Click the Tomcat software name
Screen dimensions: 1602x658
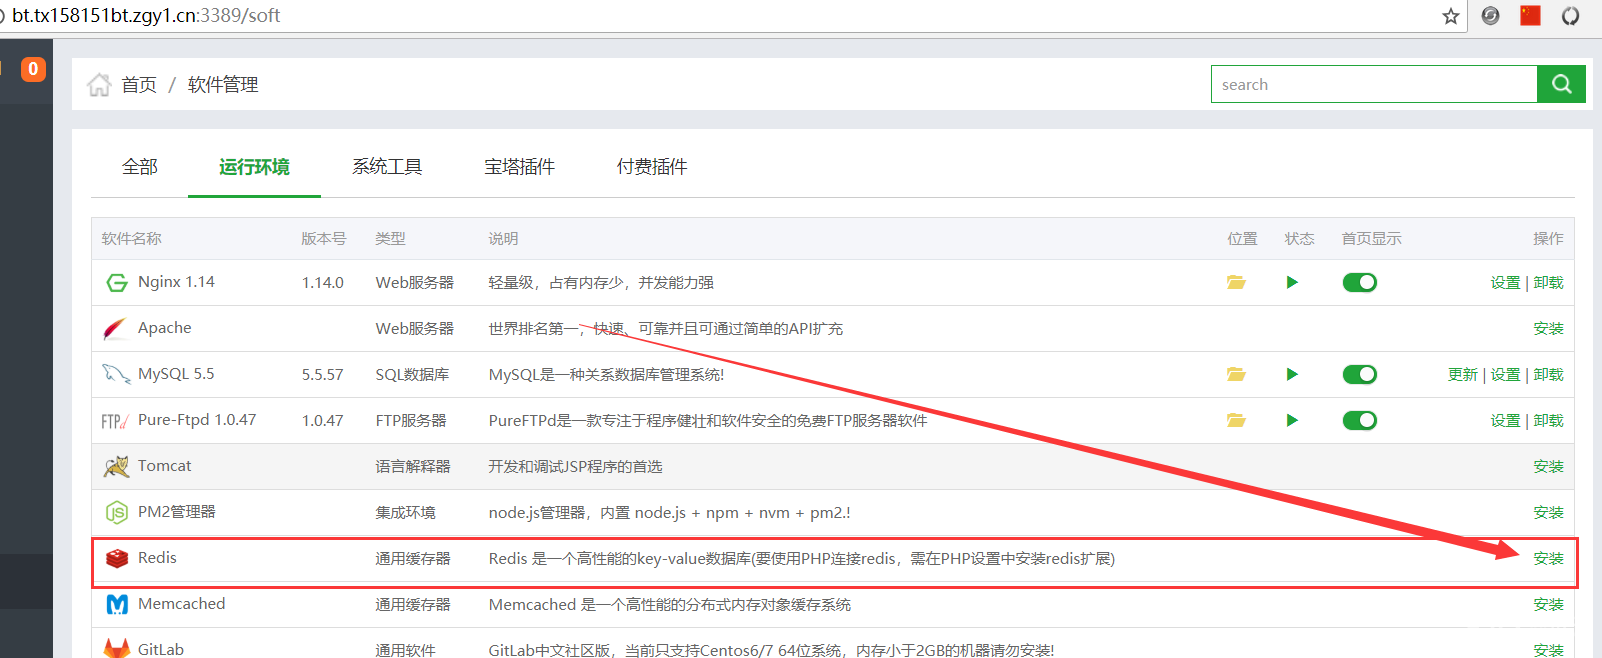164,466
